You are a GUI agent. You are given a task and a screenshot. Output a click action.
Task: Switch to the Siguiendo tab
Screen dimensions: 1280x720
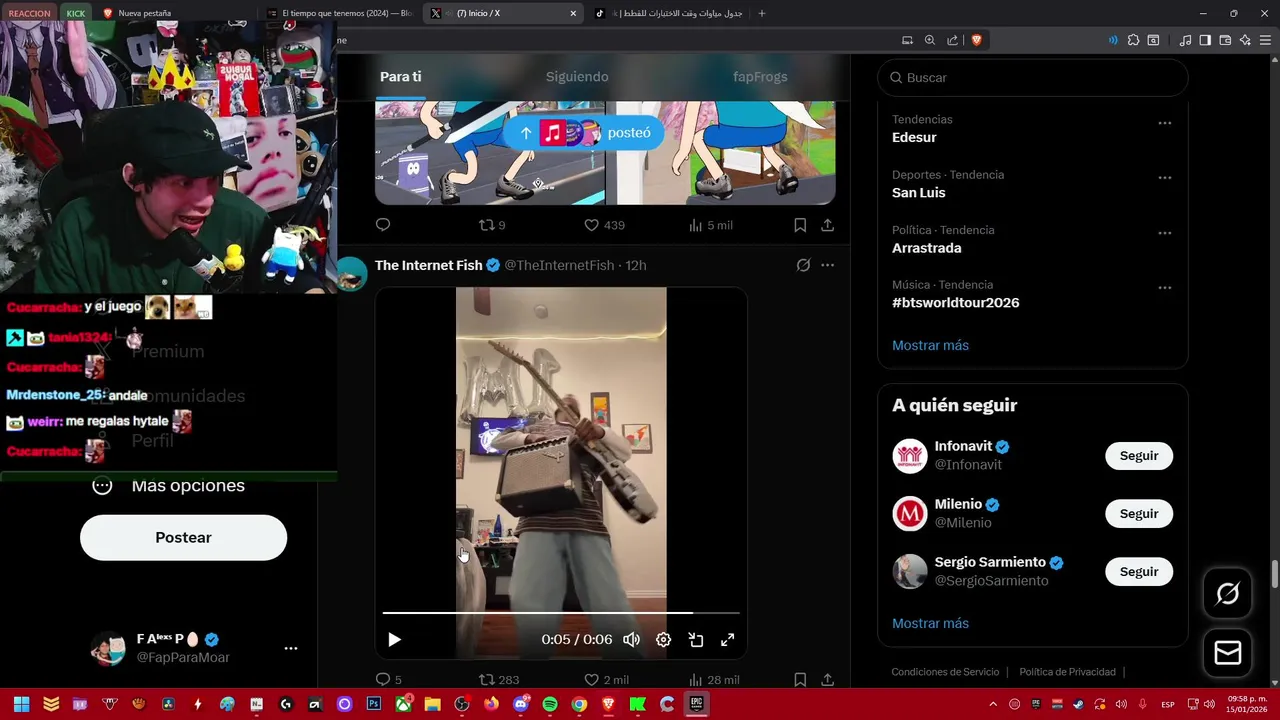pos(577,77)
